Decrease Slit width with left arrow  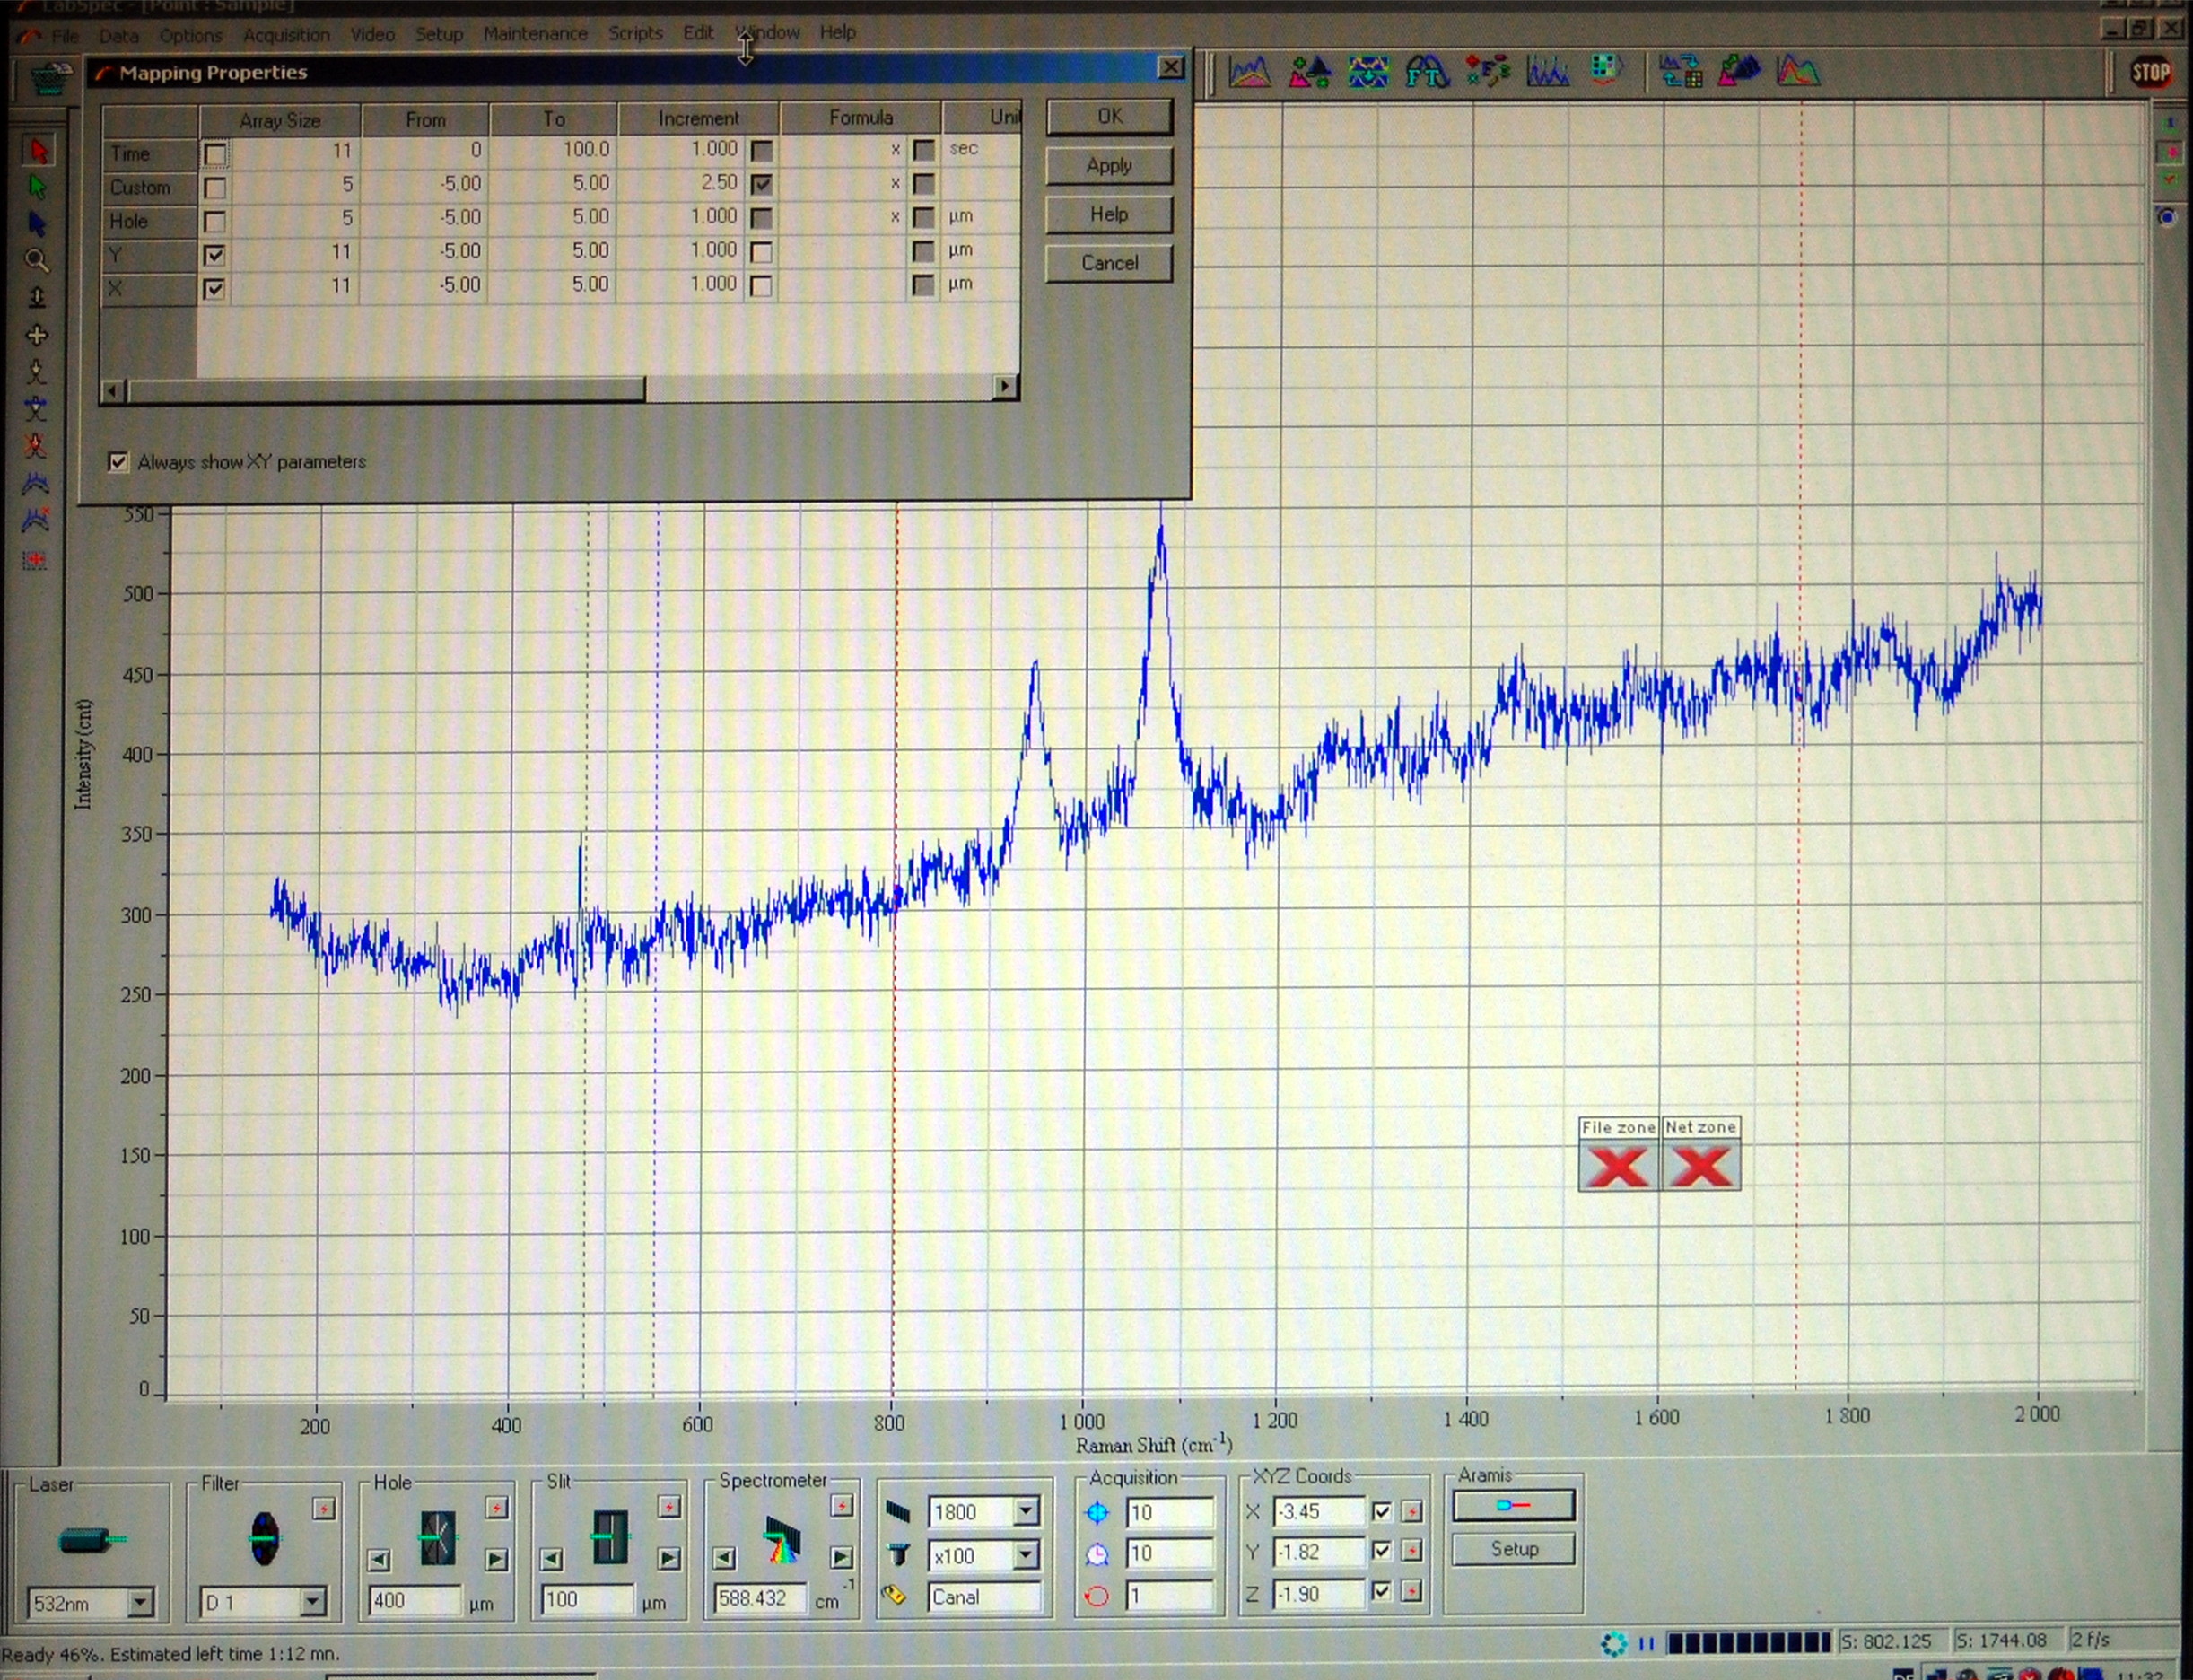(552, 1559)
